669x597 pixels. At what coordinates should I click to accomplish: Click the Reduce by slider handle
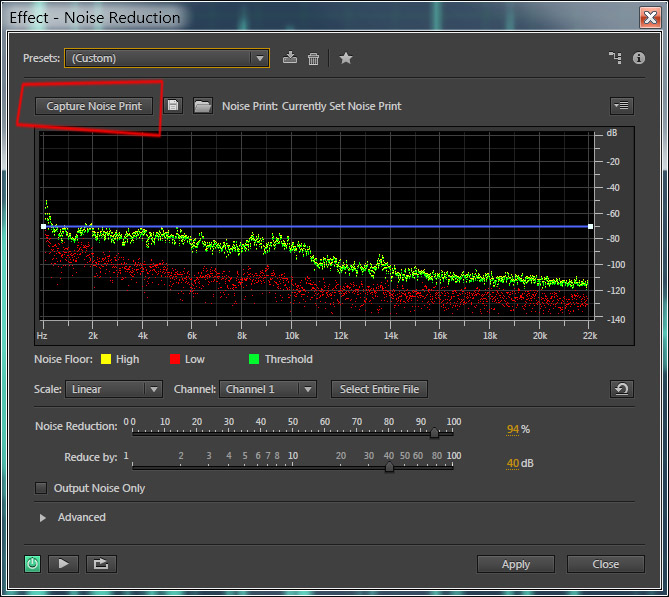pos(389,467)
